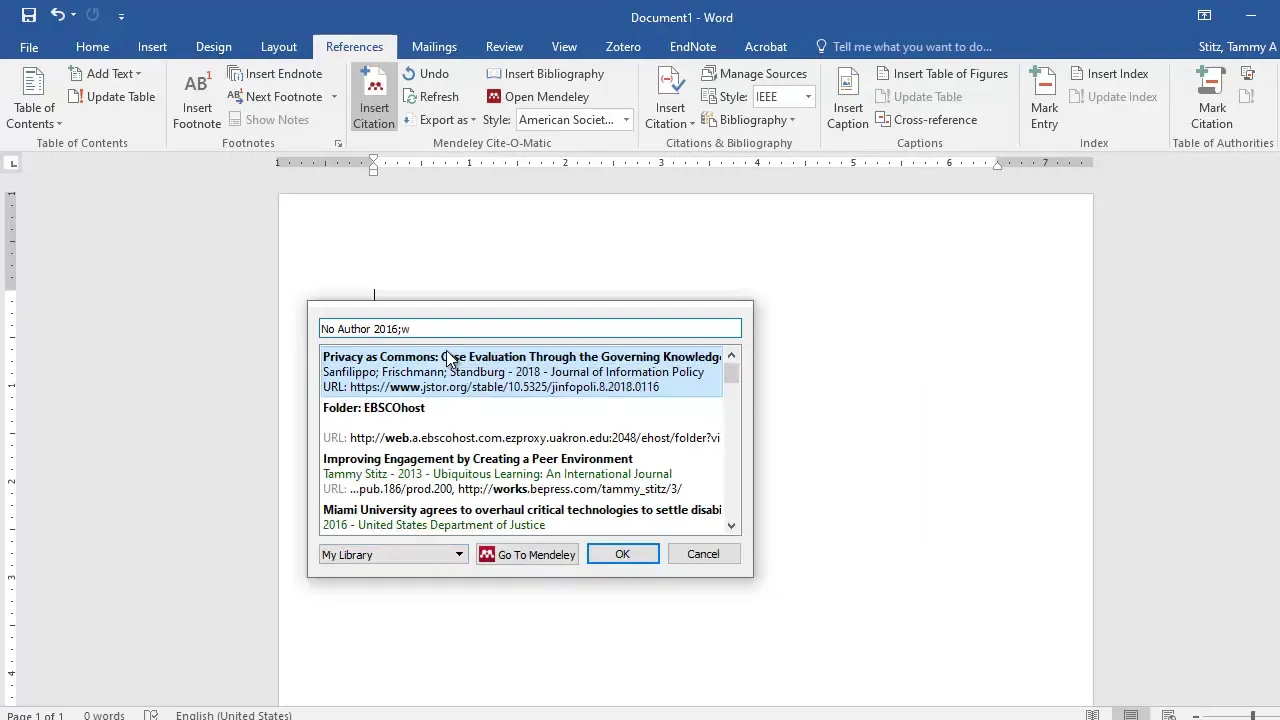Open the My Library dropdown
Viewport: 1280px width, 720px height.
click(393, 555)
